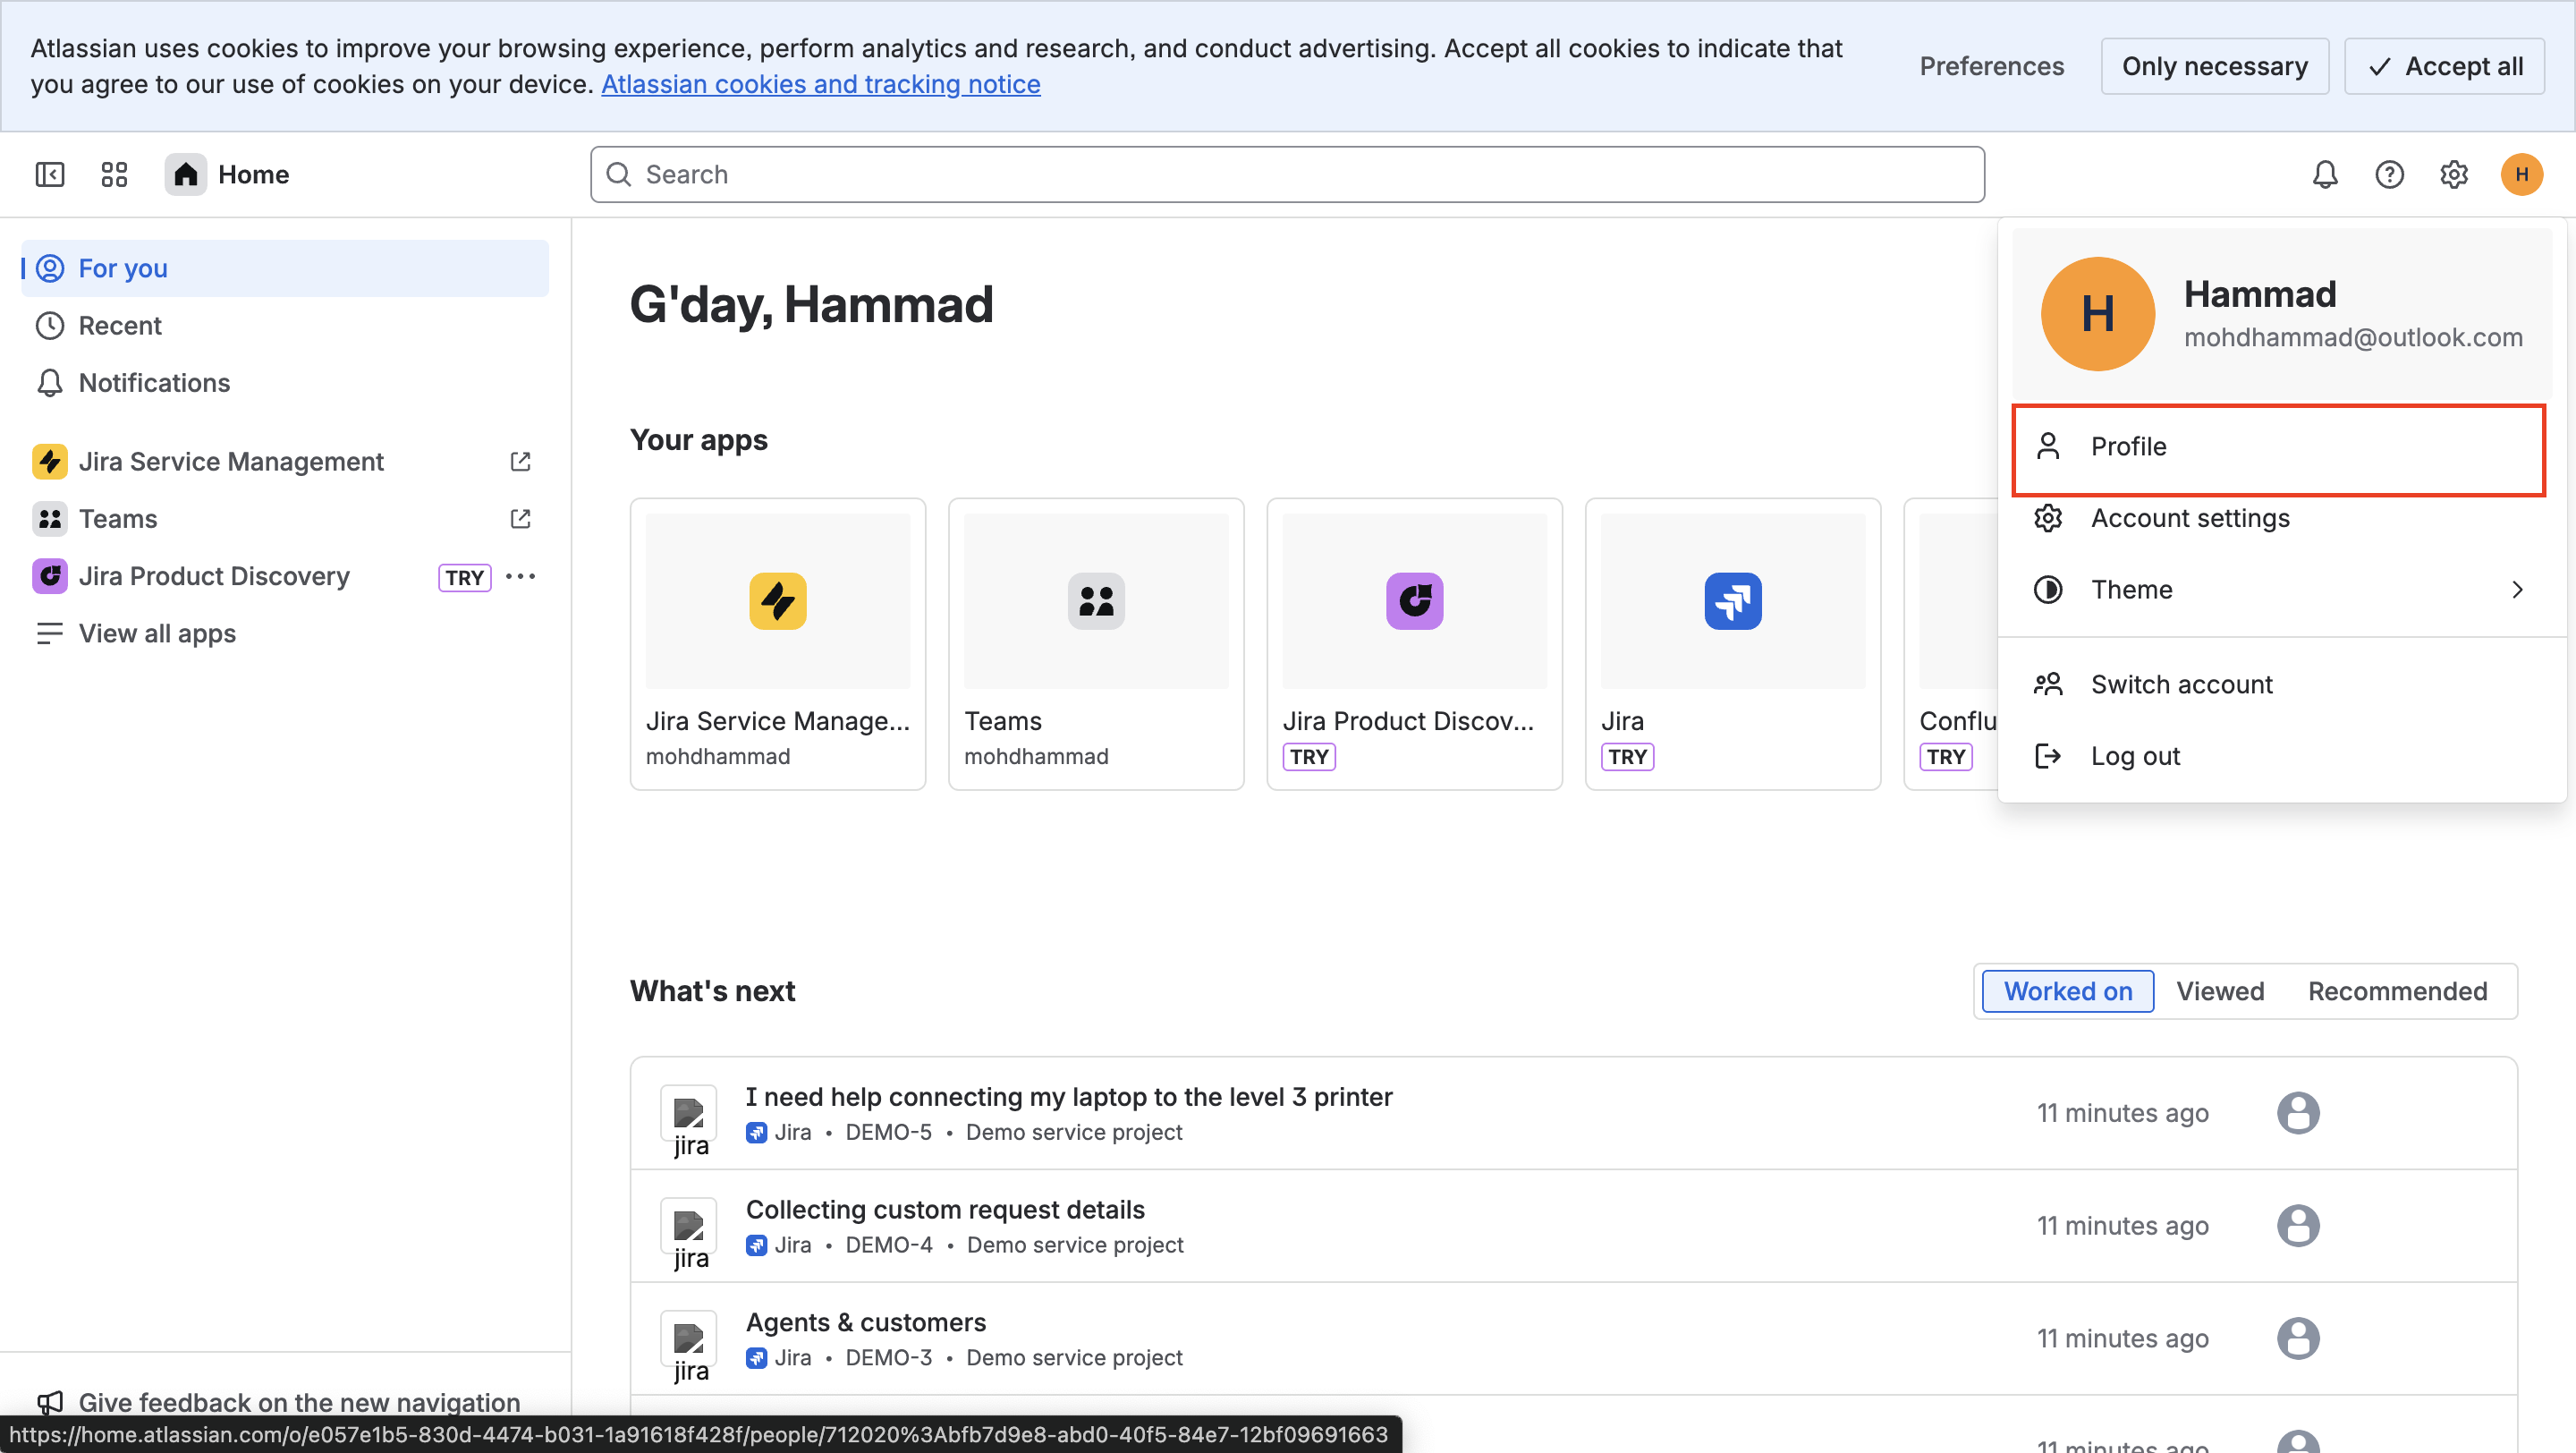Switch to the Recommended filter

click(2397, 990)
